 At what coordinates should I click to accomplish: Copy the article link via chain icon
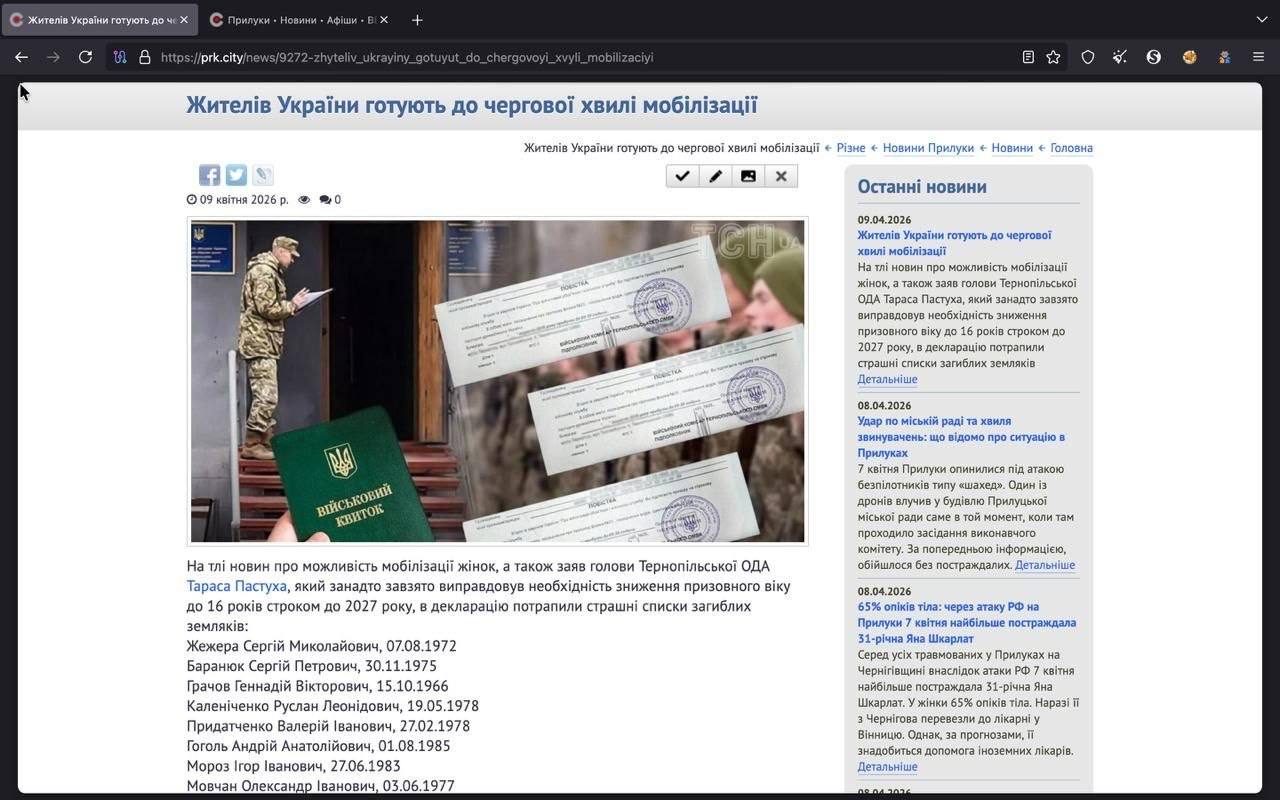[x=261, y=174]
